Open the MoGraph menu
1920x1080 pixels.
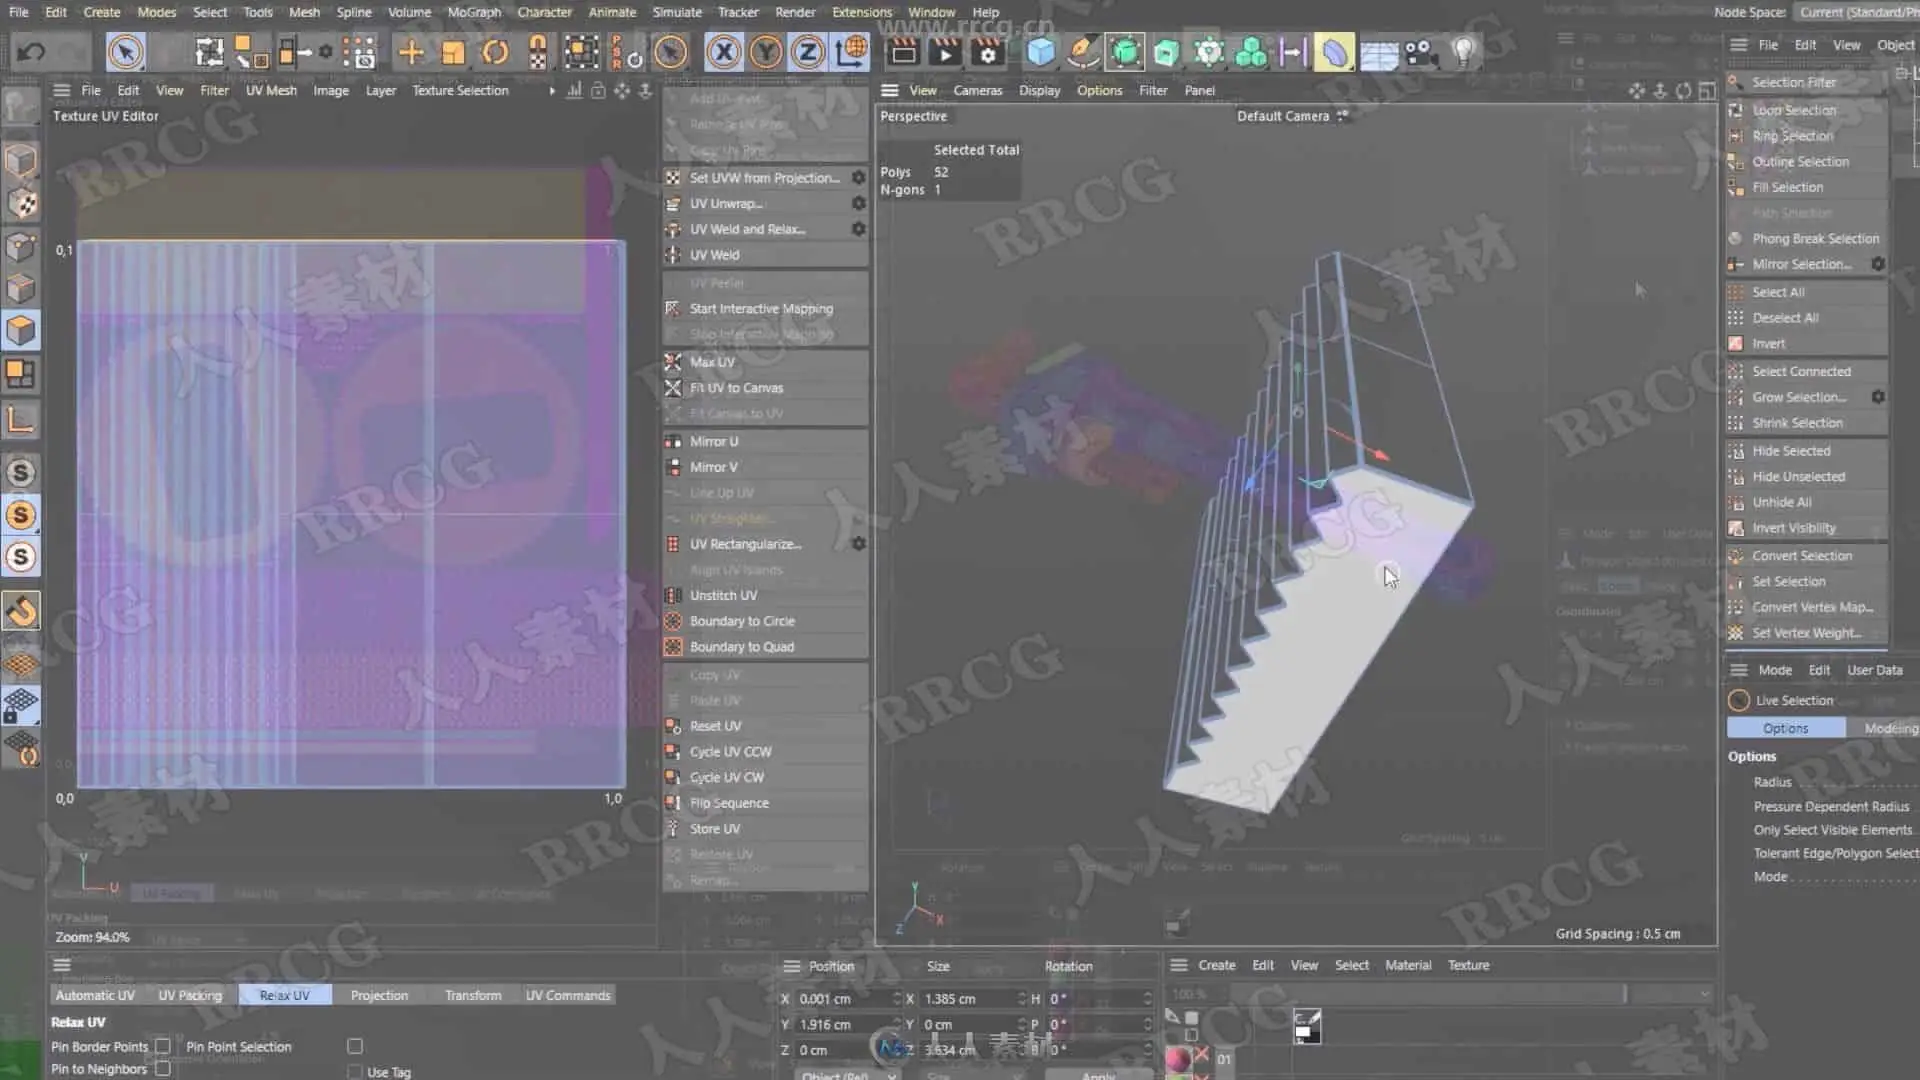pyautogui.click(x=473, y=12)
